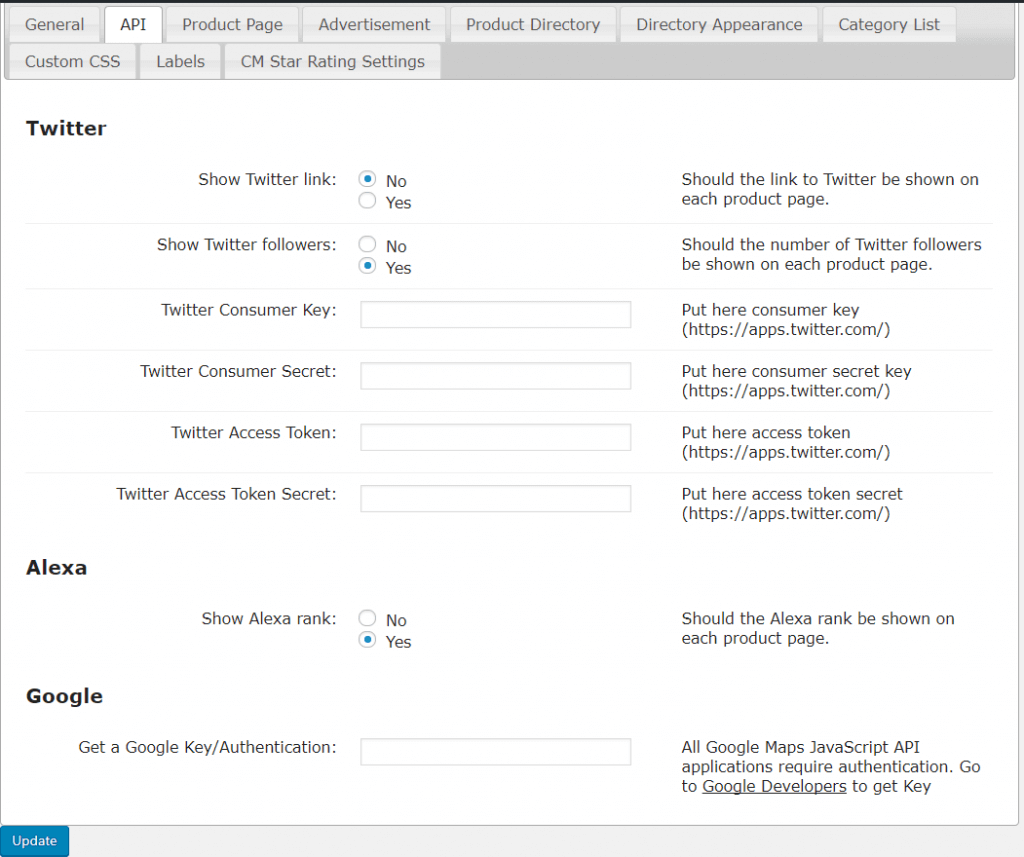Screen dimensions: 1024x857
Task: Click the Twitter Consumer Key field
Action: (x=495, y=314)
